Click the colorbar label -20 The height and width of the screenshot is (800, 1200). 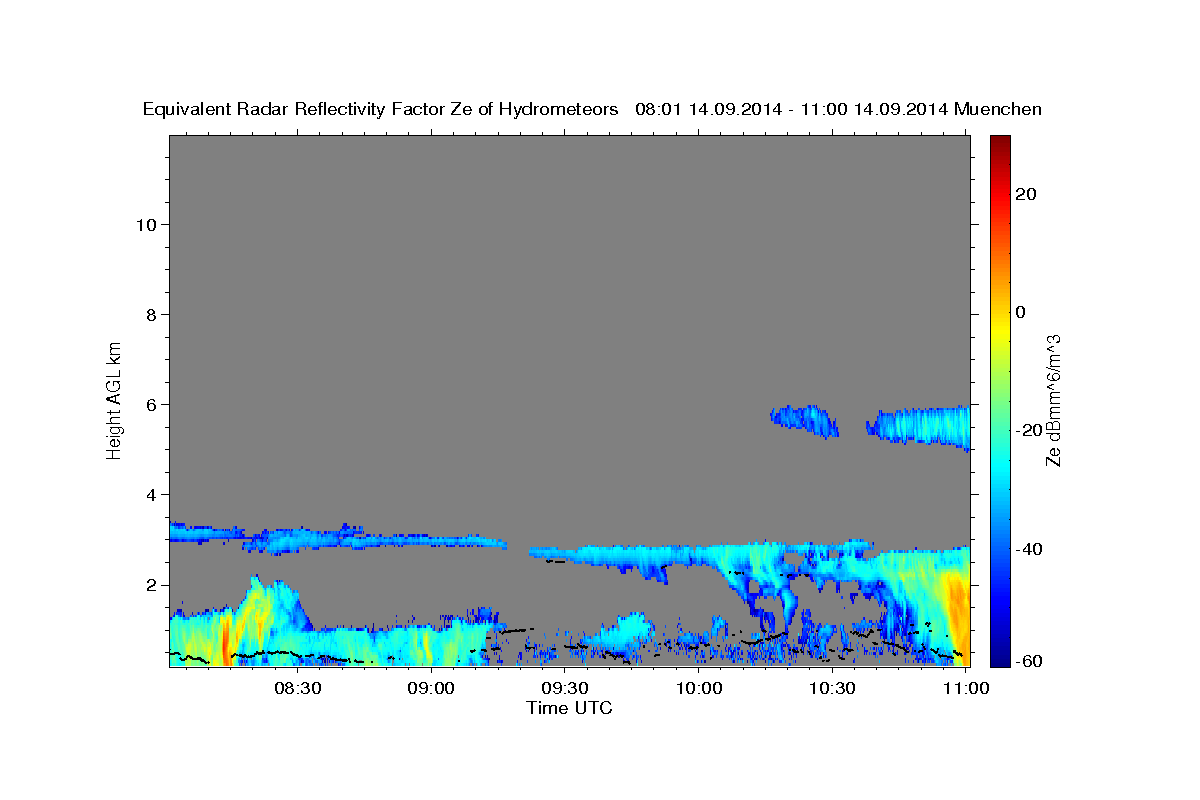1028,430
